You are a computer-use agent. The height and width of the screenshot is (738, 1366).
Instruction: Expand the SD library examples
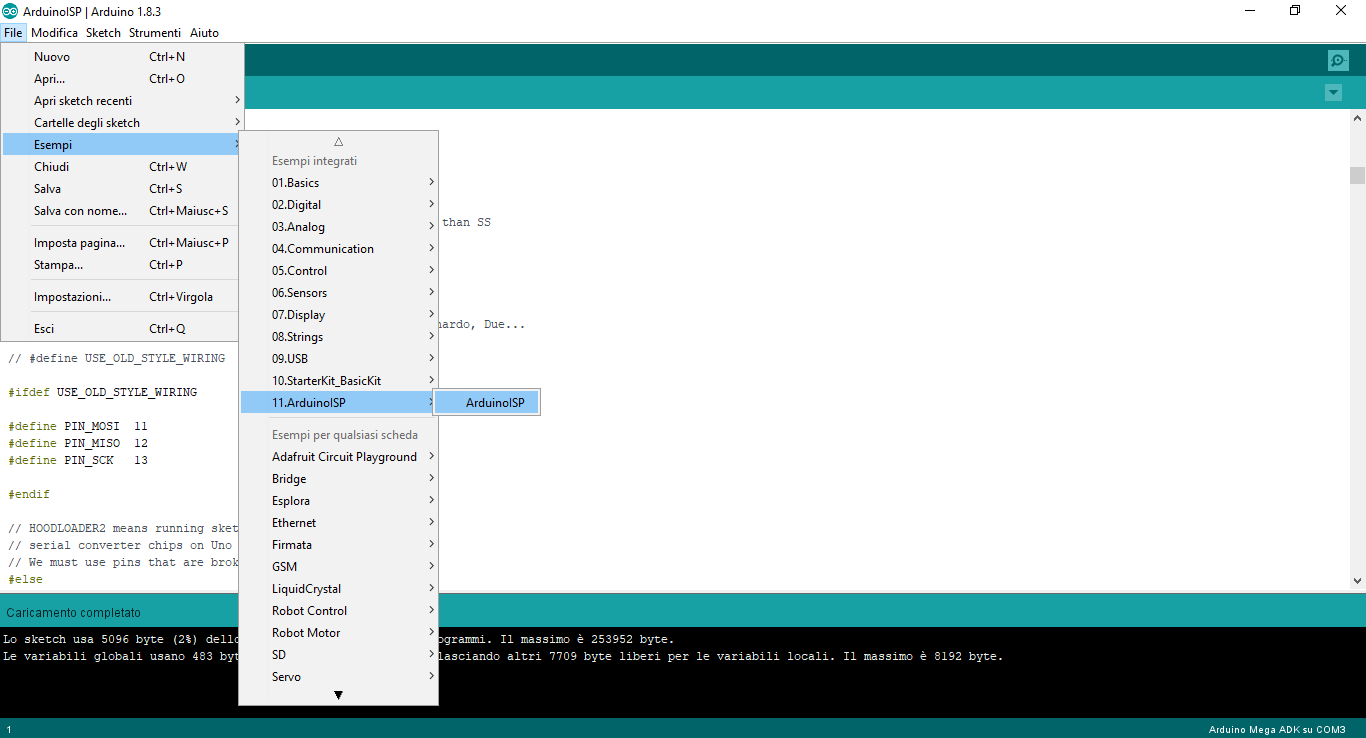[338, 655]
